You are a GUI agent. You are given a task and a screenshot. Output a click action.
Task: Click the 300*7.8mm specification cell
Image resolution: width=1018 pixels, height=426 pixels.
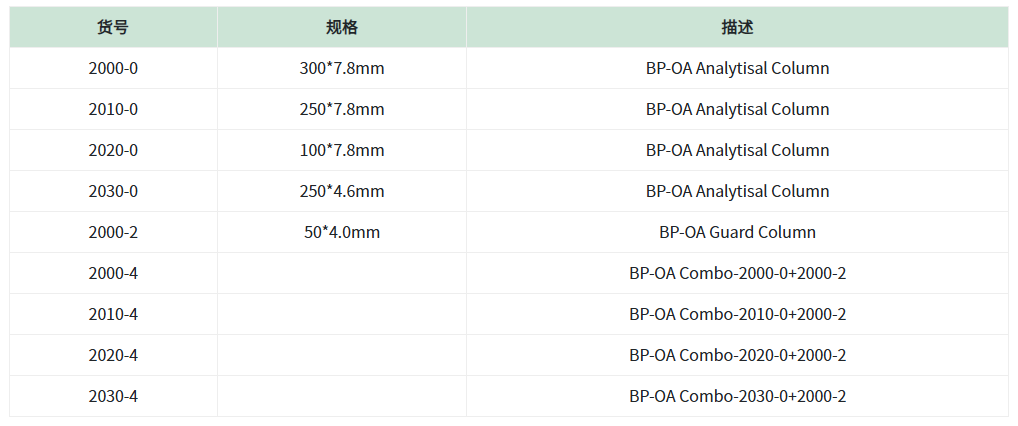coord(341,68)
